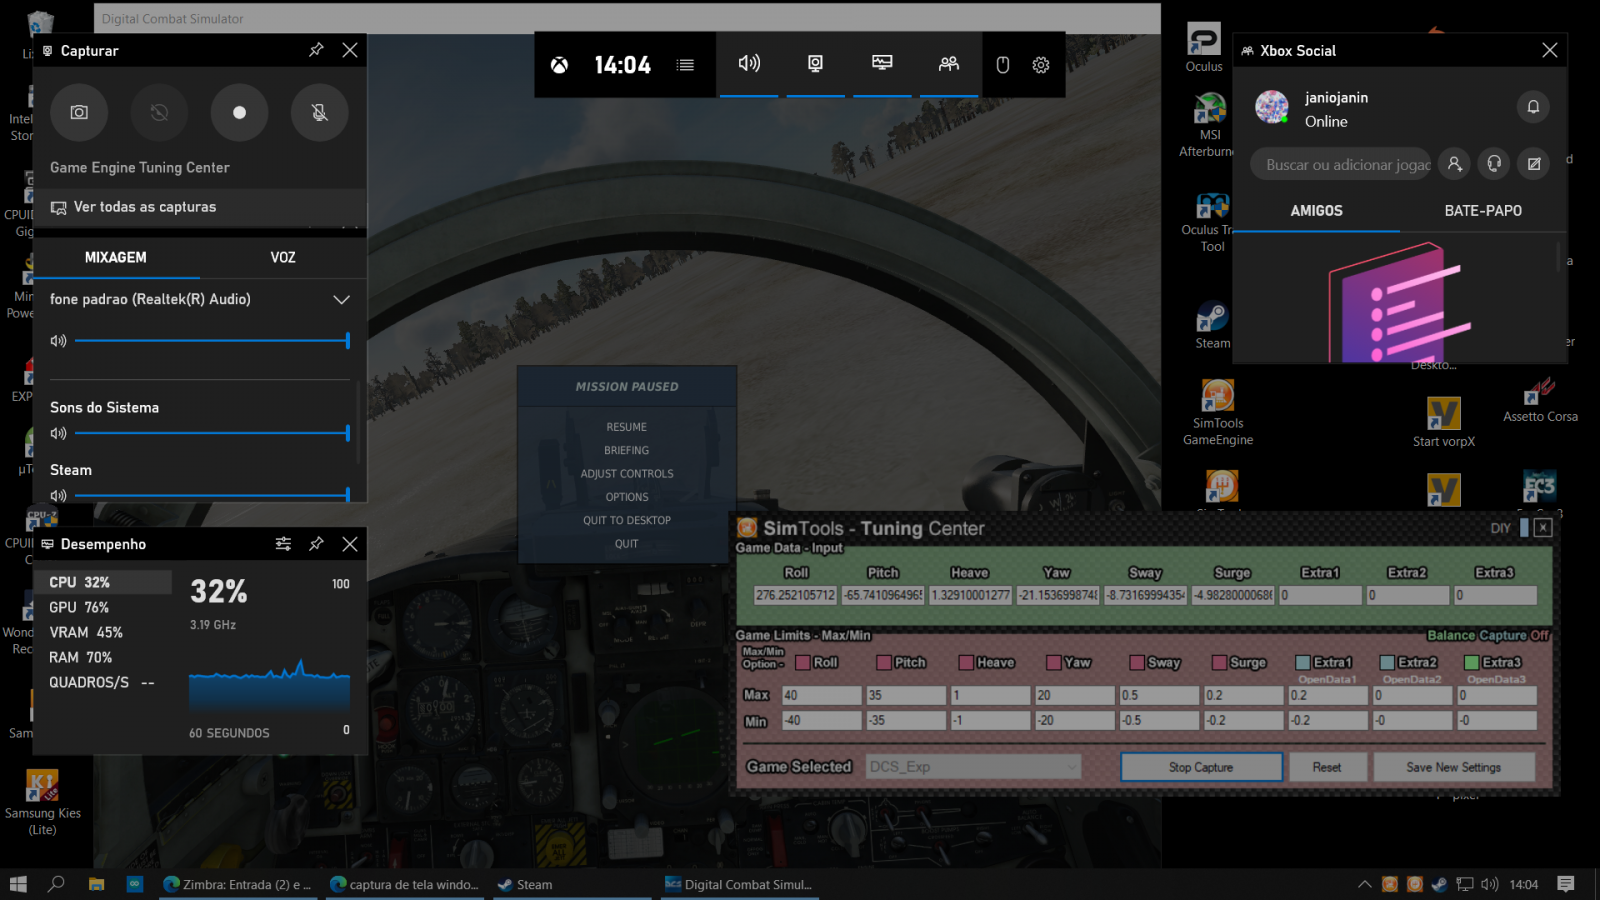Image resolution: width=1600 pixels, height=900 pixels.
Task: Open Xbox Social notifications bell
Action: (1533, 107)
